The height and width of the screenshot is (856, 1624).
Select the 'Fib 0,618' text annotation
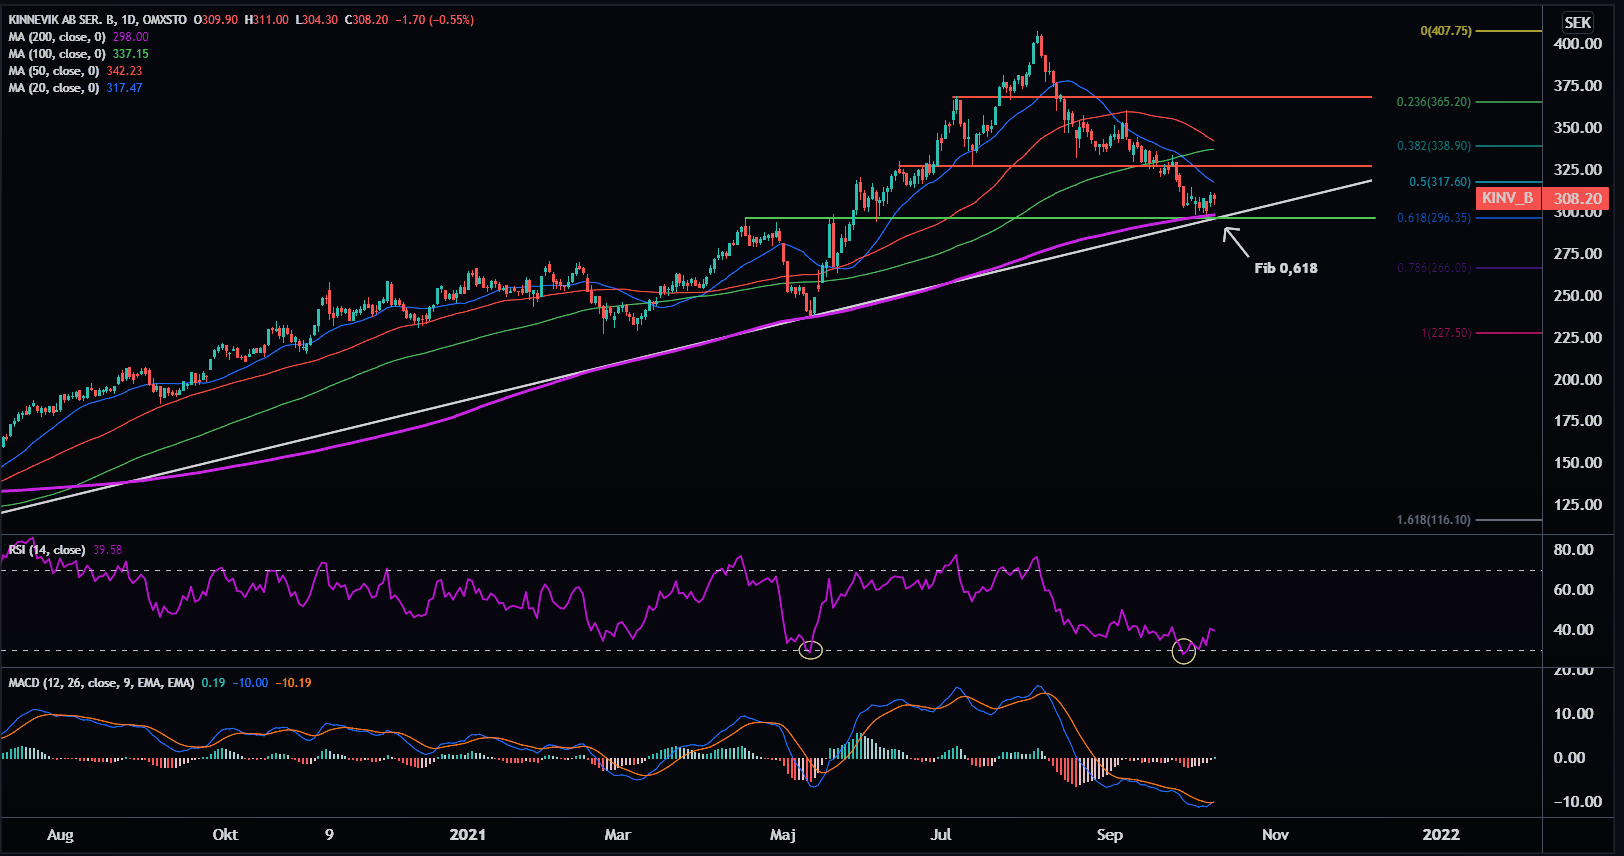(1285, 268)
